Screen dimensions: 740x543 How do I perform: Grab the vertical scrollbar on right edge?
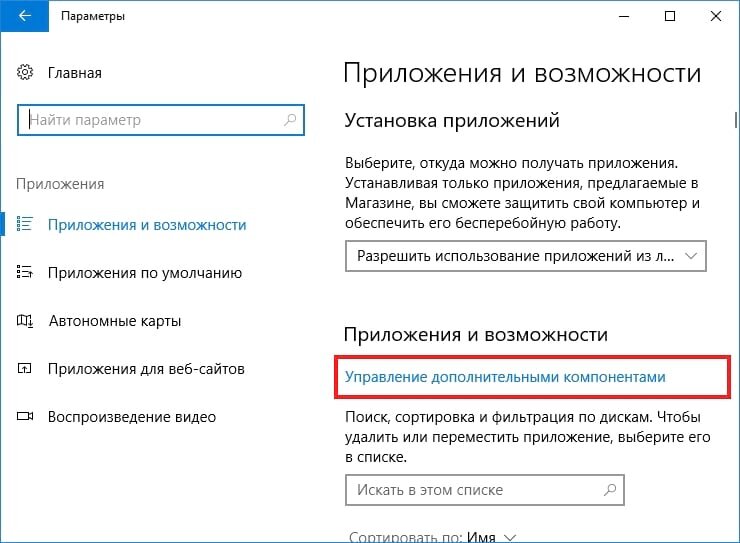pyautogui.click(x=735, y=120)
